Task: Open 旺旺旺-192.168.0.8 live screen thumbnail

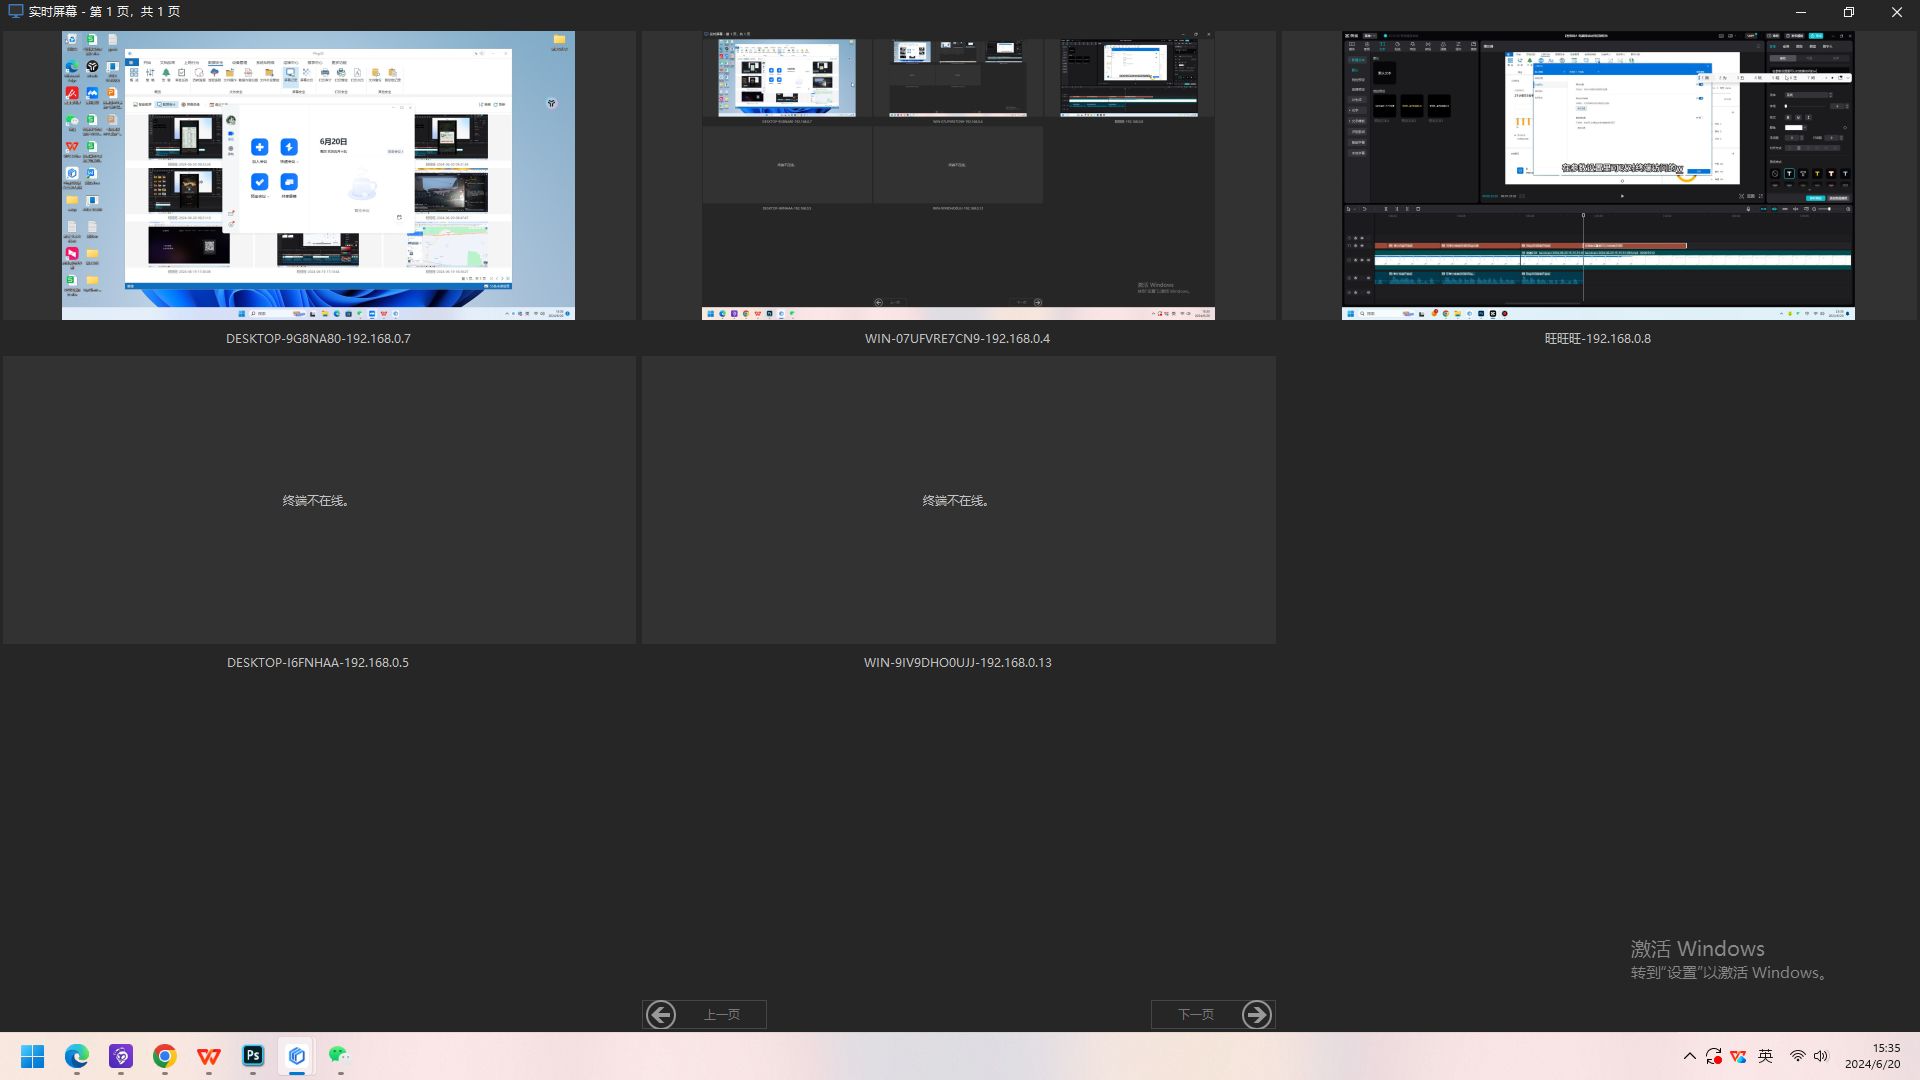Action: pos(1598,175)
